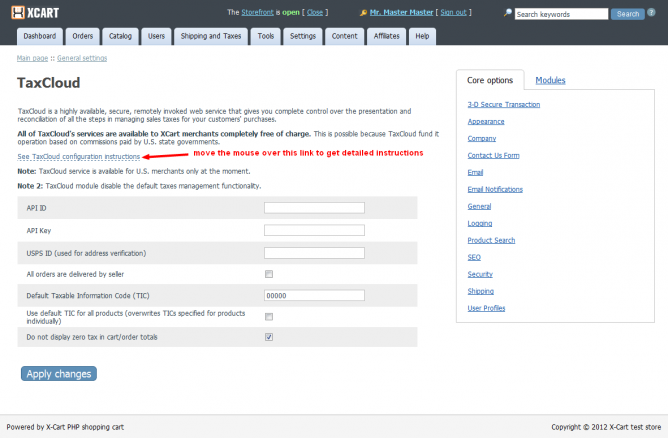Click the Search button

pos(628,14)
